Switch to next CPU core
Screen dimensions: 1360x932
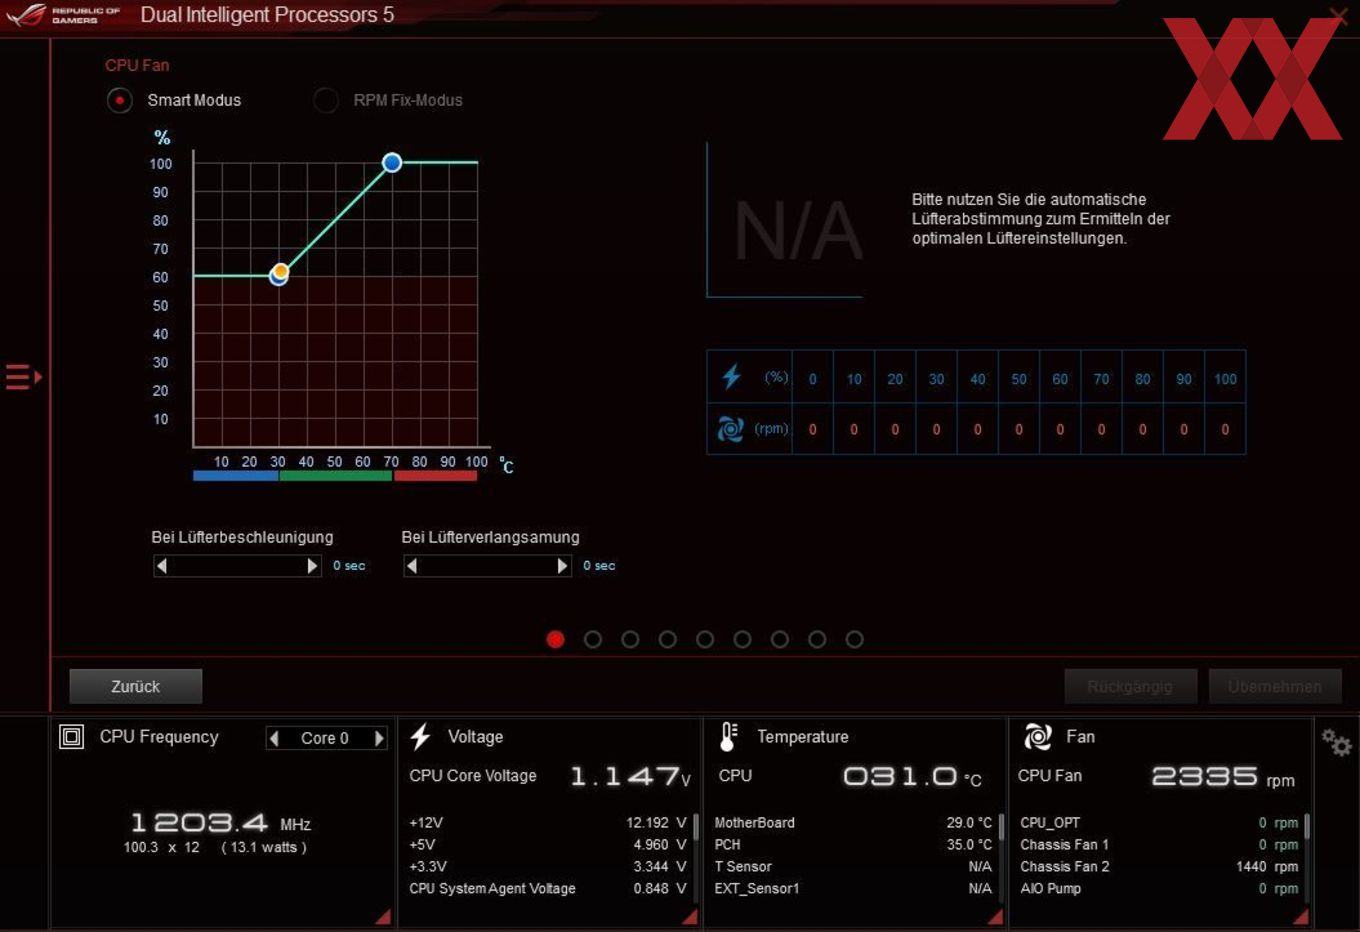(x=379, y=738)
